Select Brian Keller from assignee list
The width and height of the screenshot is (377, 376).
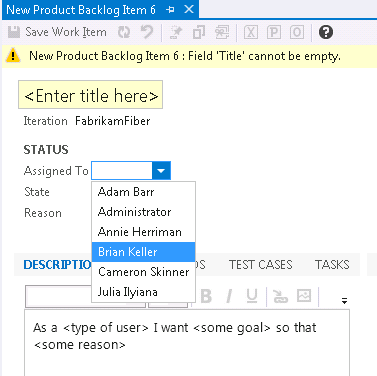(143, 252)
